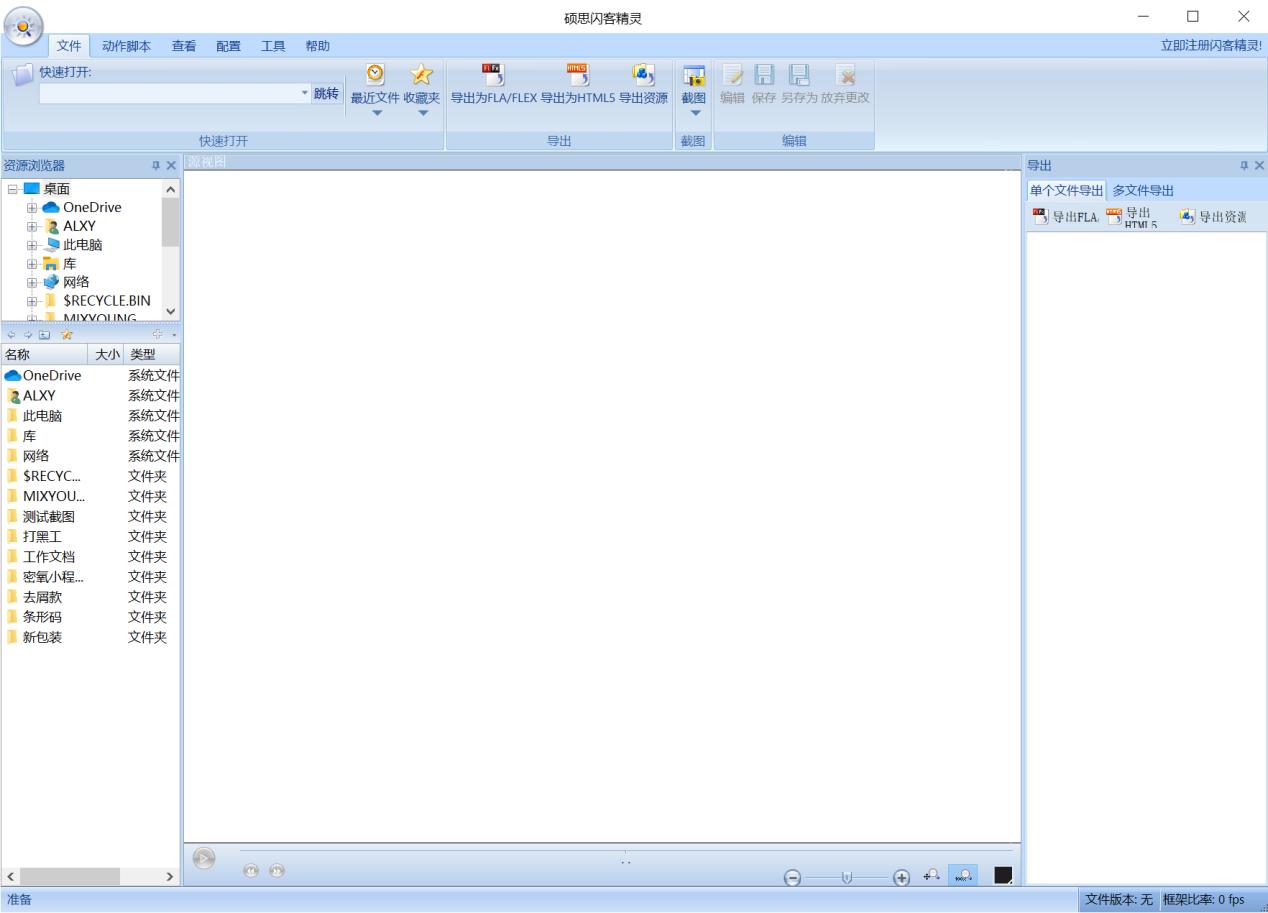This screenshot has height=913, width=1268.
Task: Expand the 库 tree node
Action: [x=32, y=263]
